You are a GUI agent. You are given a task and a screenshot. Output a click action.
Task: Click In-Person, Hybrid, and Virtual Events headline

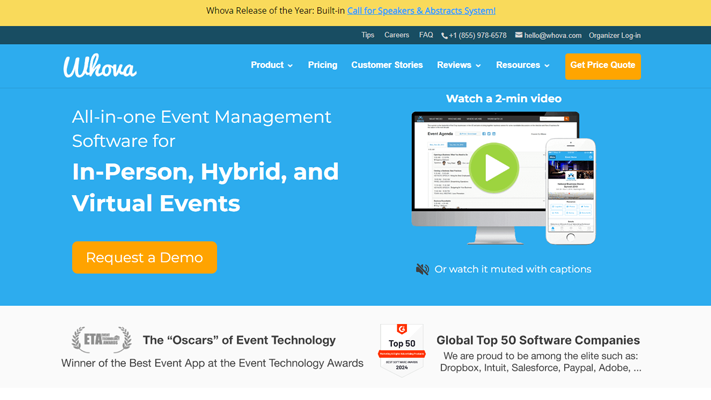click(205, 187)
